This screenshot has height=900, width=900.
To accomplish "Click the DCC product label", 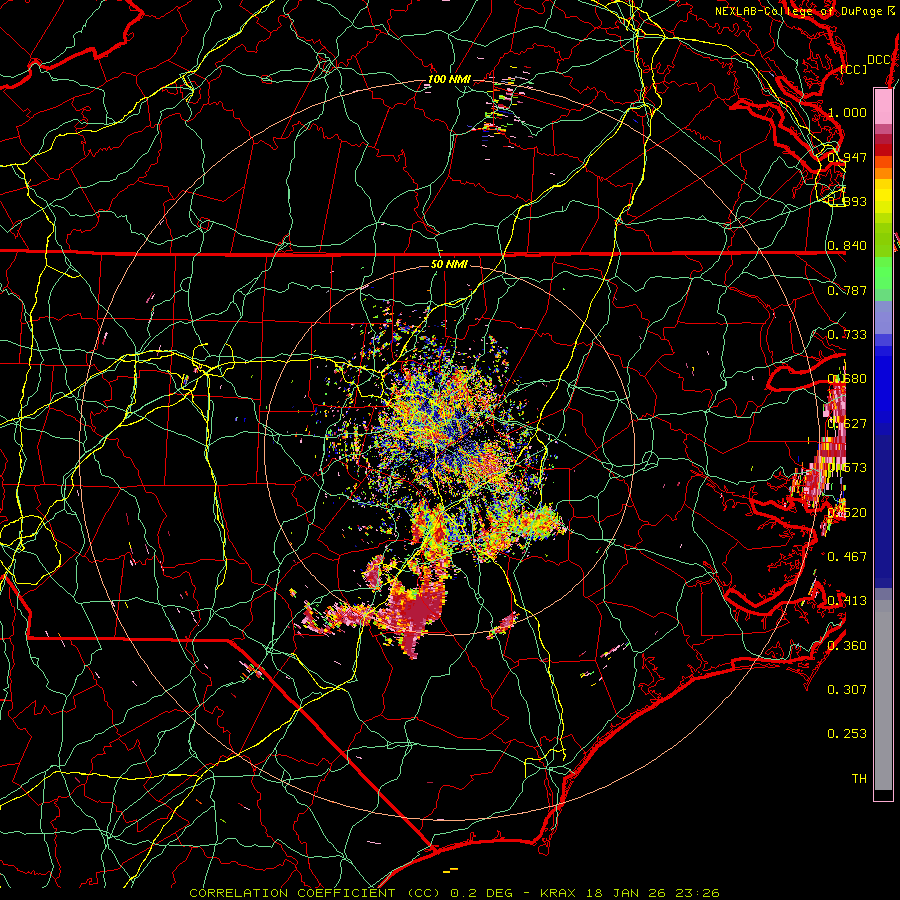I will [x=879, y=60].
